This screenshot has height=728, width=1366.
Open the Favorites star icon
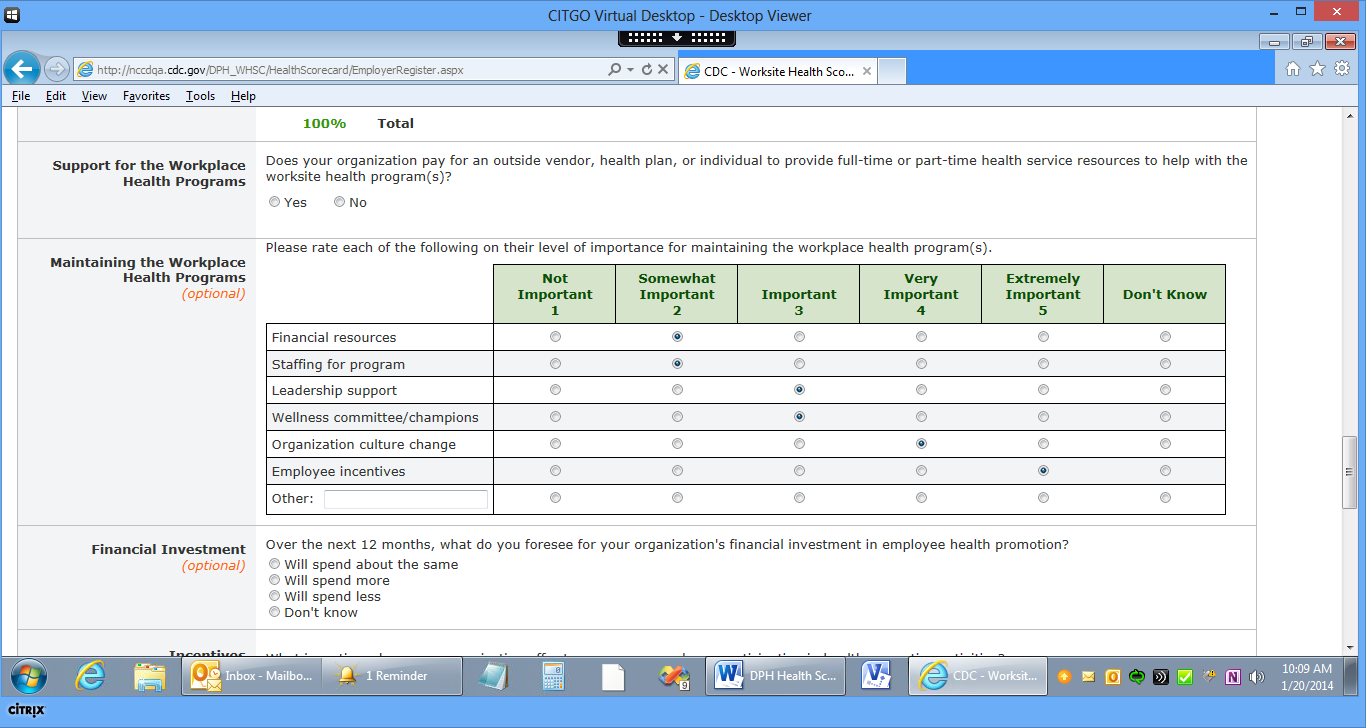(1317, 69)
